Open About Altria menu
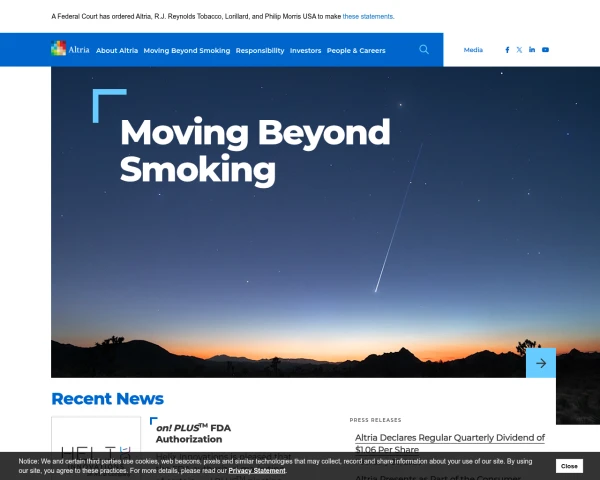Viewport: 600px width, 480px height. (117, 51)
